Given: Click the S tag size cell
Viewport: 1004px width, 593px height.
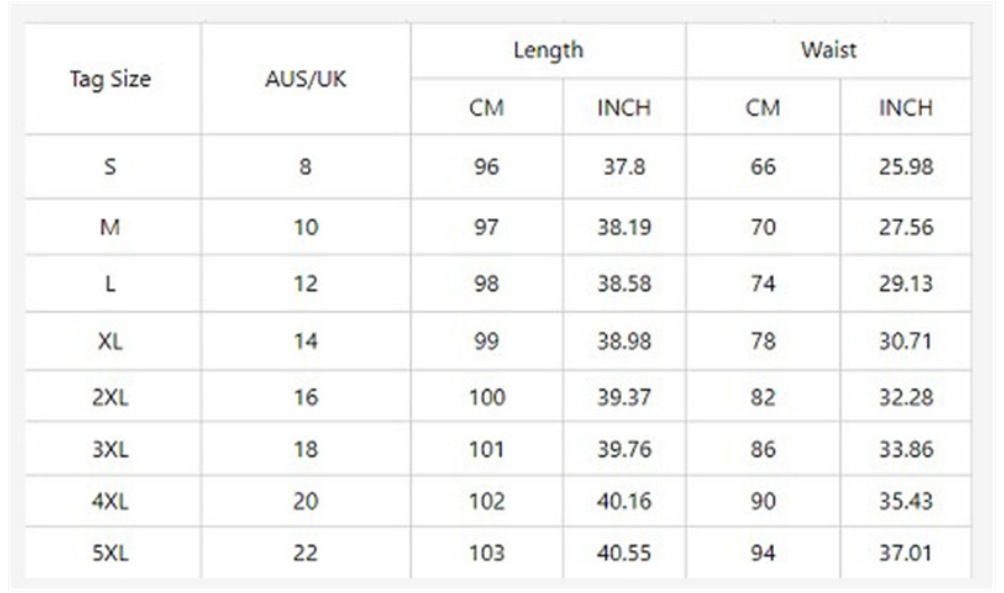Looking at the screenshot, I should pyautogui.click(x=110, y=167).
